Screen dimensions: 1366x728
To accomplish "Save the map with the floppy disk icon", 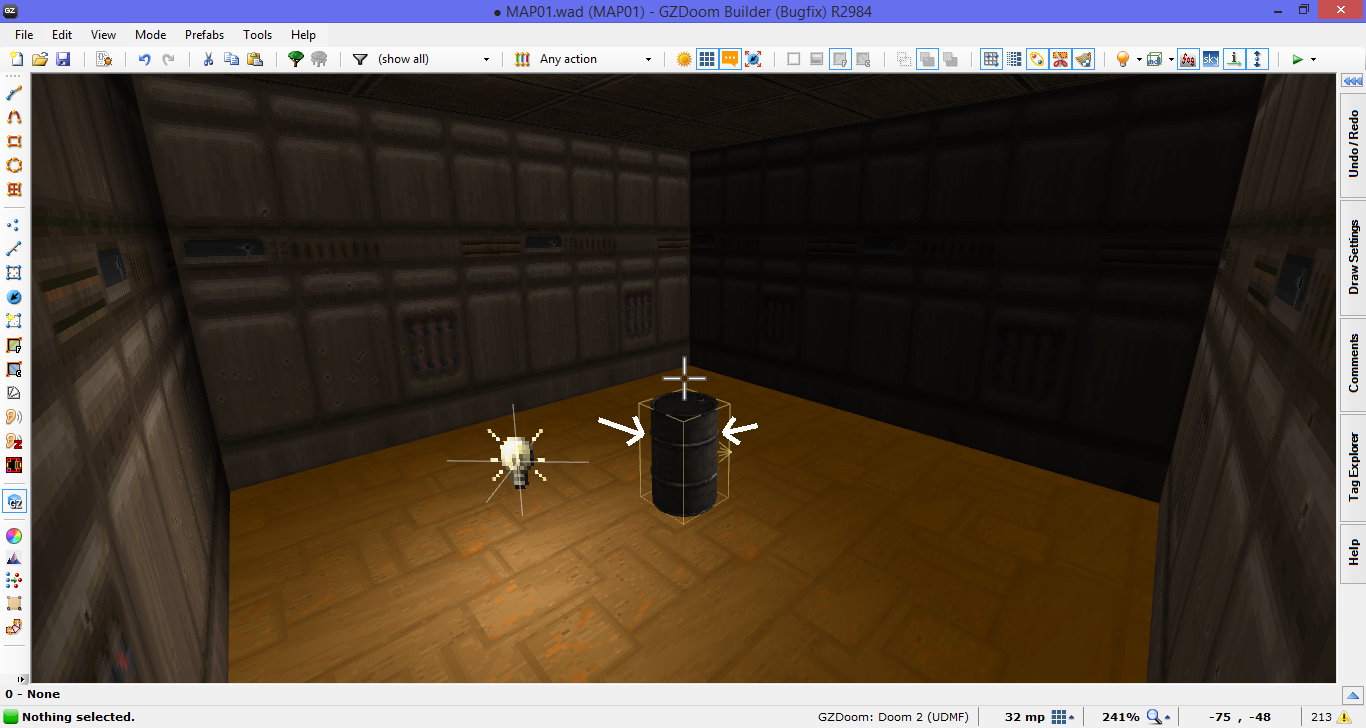I will coord(62,59).
